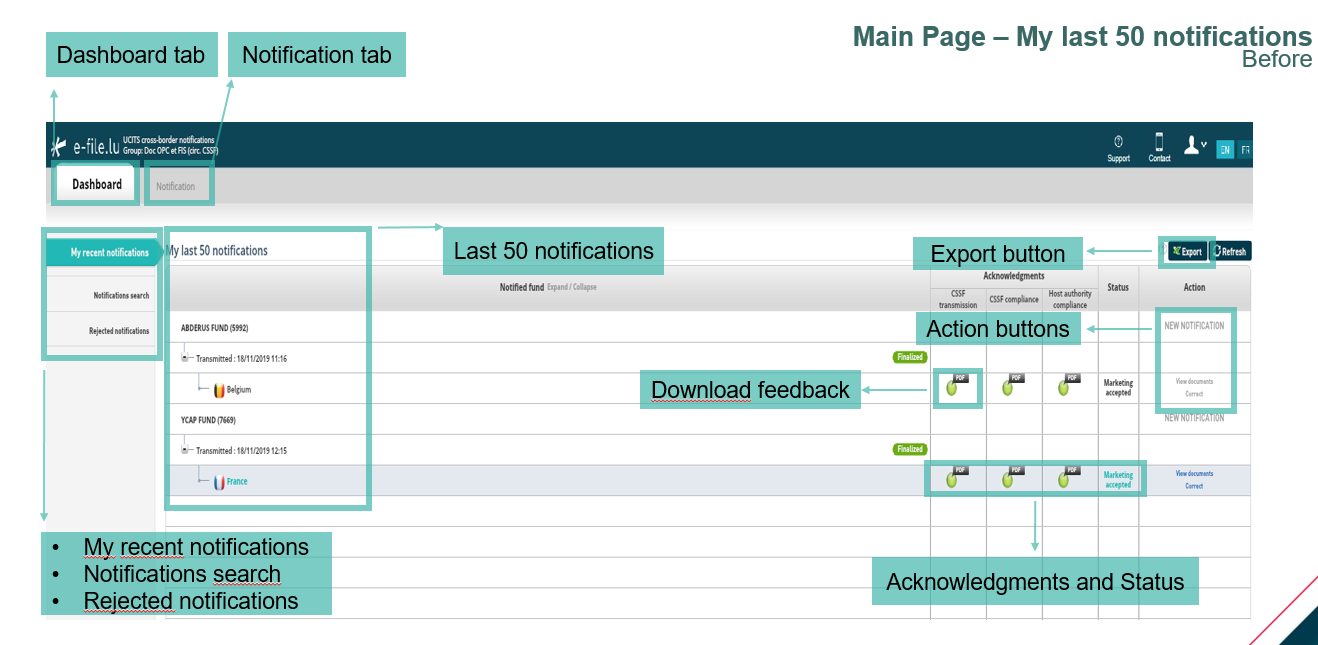Click NEW NOTIFICATION for ABDERUS FUND

pyautogui.click(x=1194, y=326)
